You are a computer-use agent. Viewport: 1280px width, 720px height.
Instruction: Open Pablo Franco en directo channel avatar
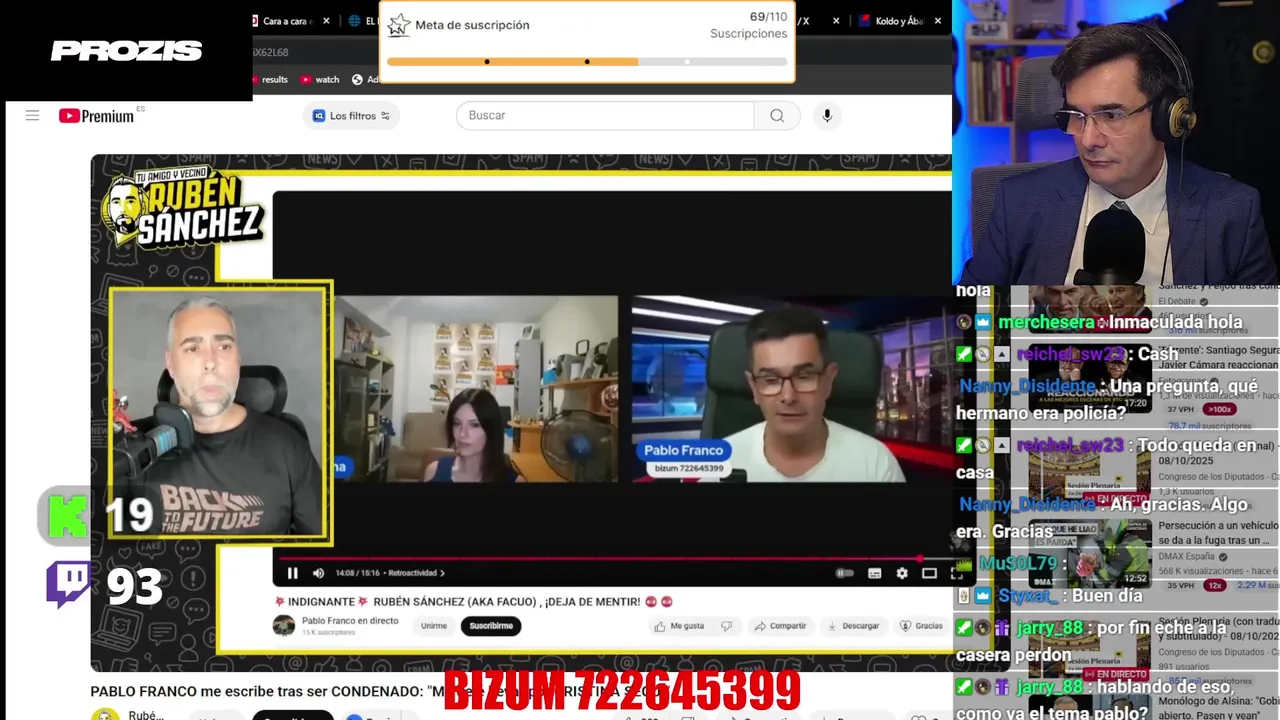coord(284,626)
